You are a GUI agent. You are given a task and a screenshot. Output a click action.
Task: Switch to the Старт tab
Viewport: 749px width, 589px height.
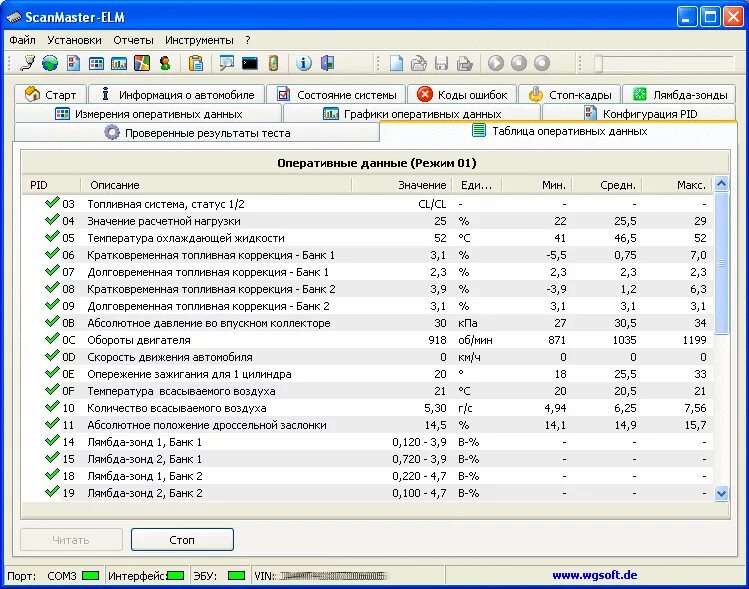tap(50, 95)
